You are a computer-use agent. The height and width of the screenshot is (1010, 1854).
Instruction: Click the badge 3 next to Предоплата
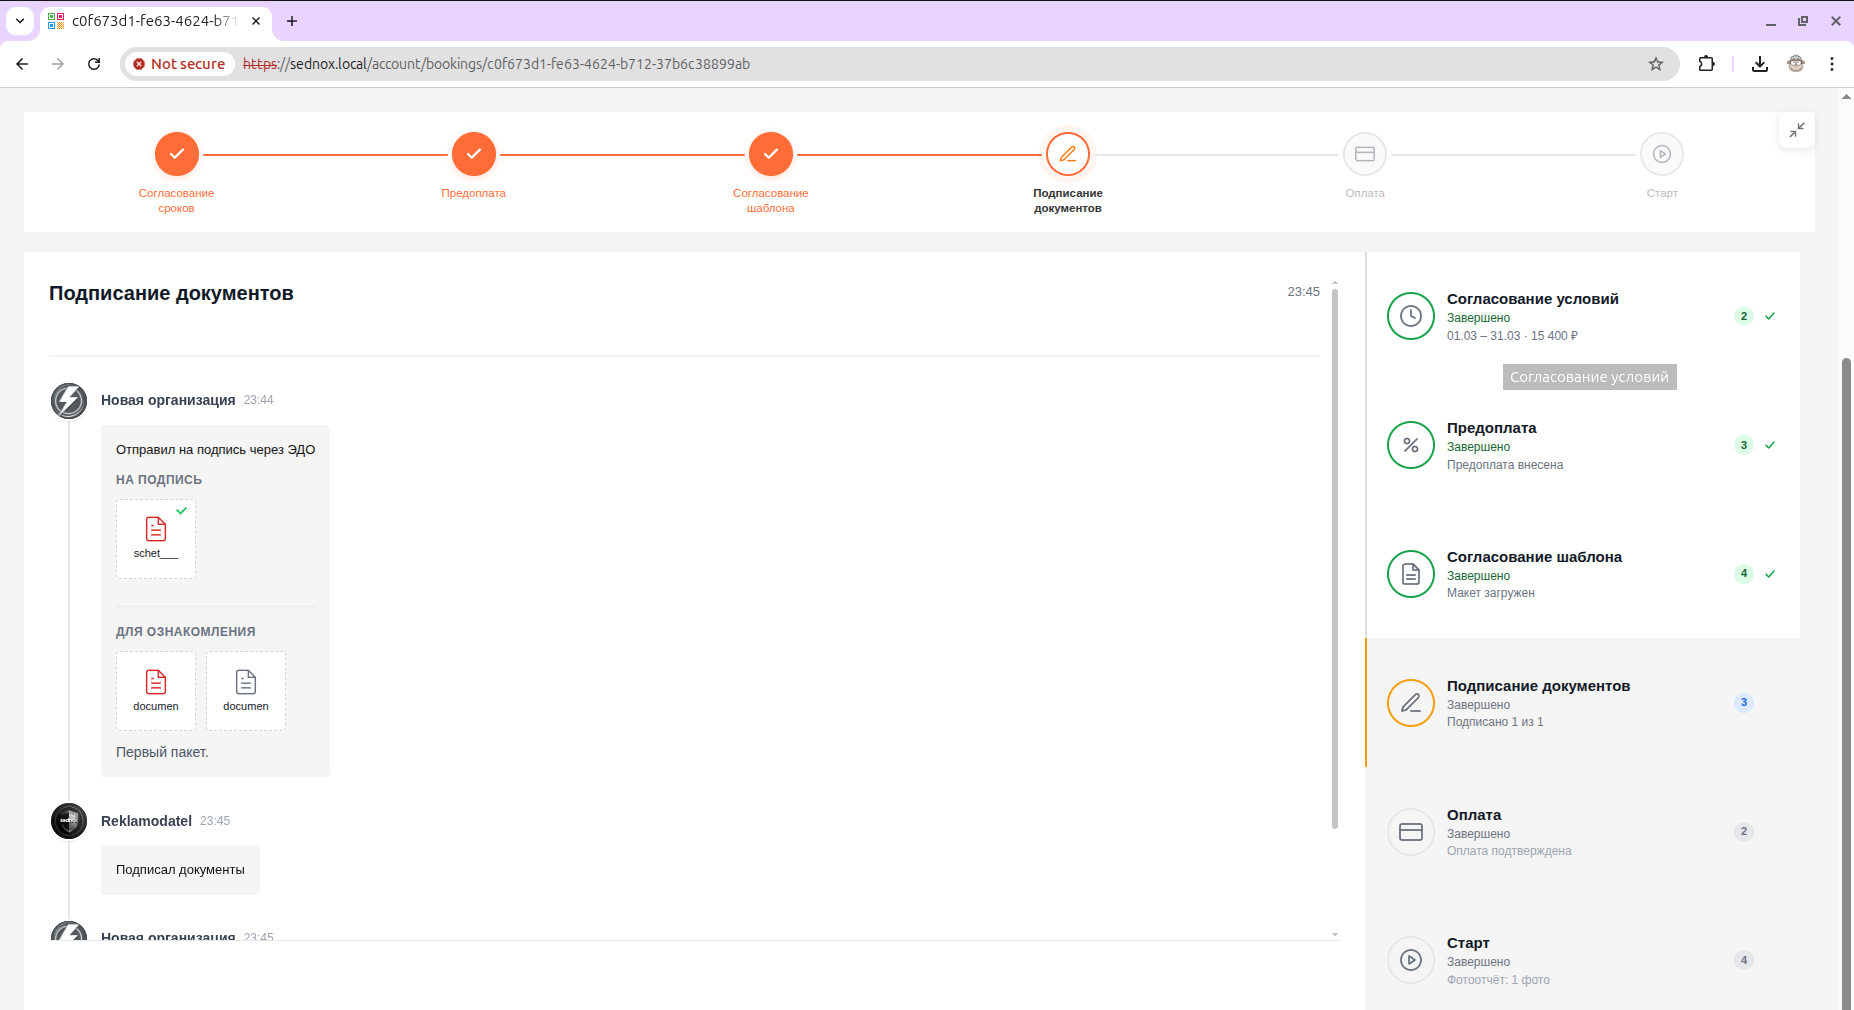1744,445
